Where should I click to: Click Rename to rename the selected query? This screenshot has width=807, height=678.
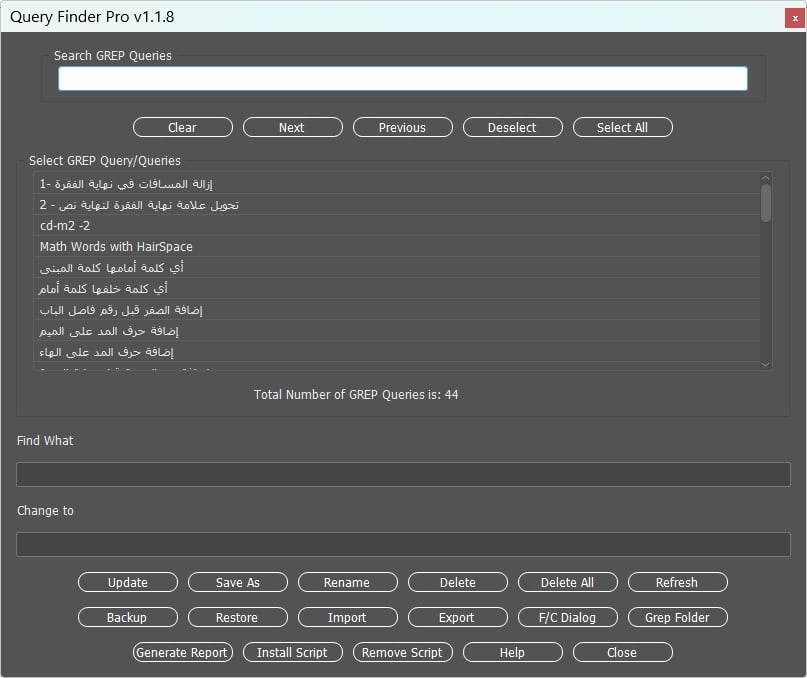pos(347,582)
